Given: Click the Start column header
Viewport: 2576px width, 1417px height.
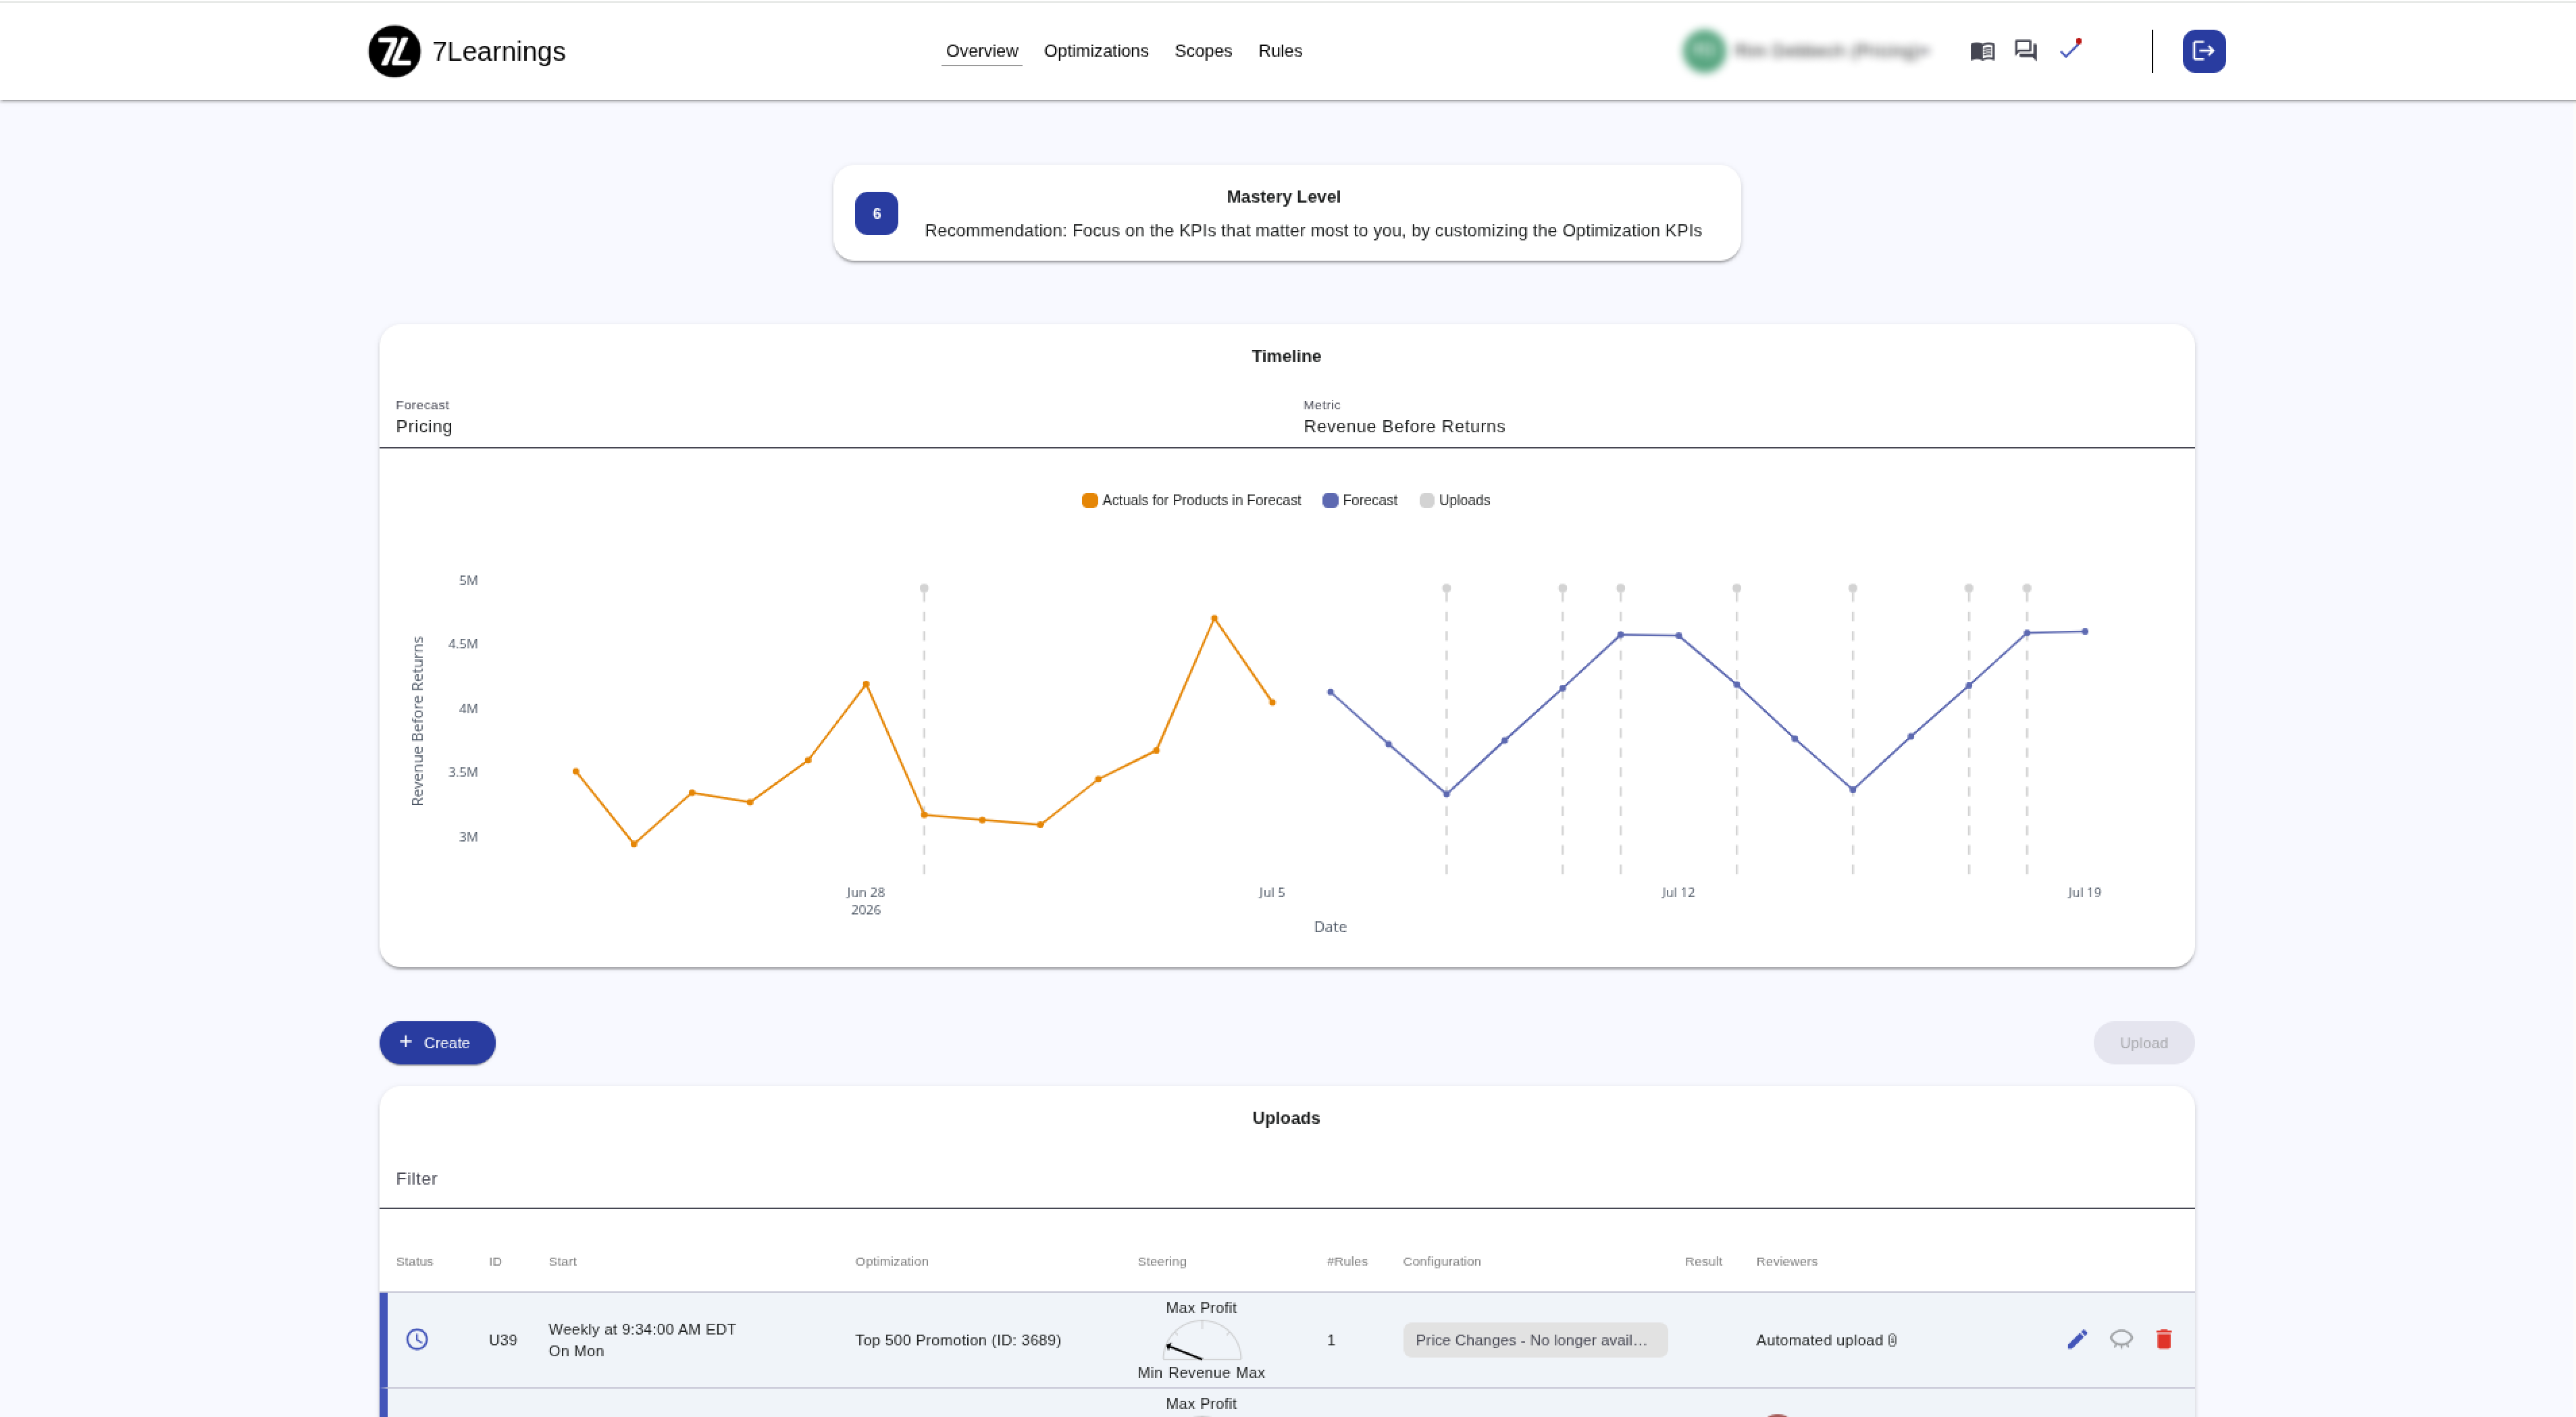Looking at the screenshot, I should pos(562,1261).
